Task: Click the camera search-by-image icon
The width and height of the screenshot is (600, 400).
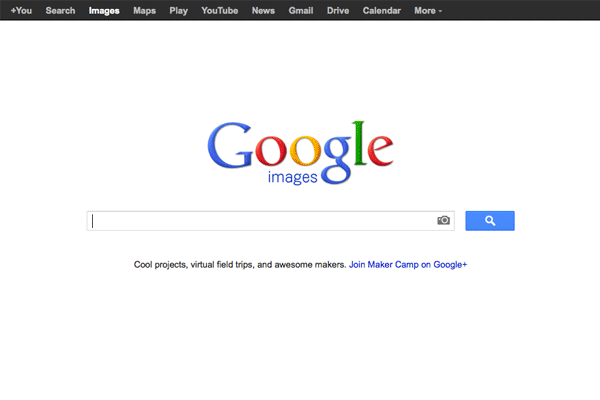Action: 443,220
